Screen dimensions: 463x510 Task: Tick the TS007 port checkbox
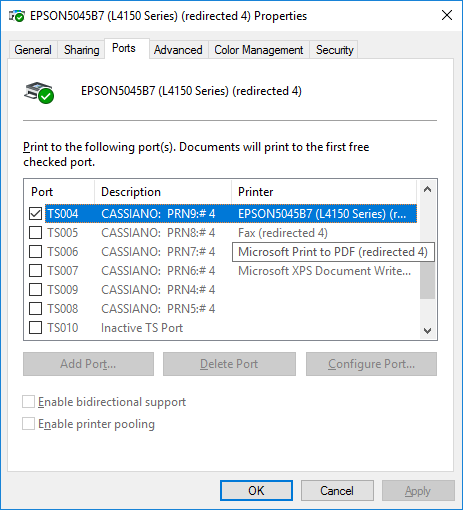tap(35, 271)
